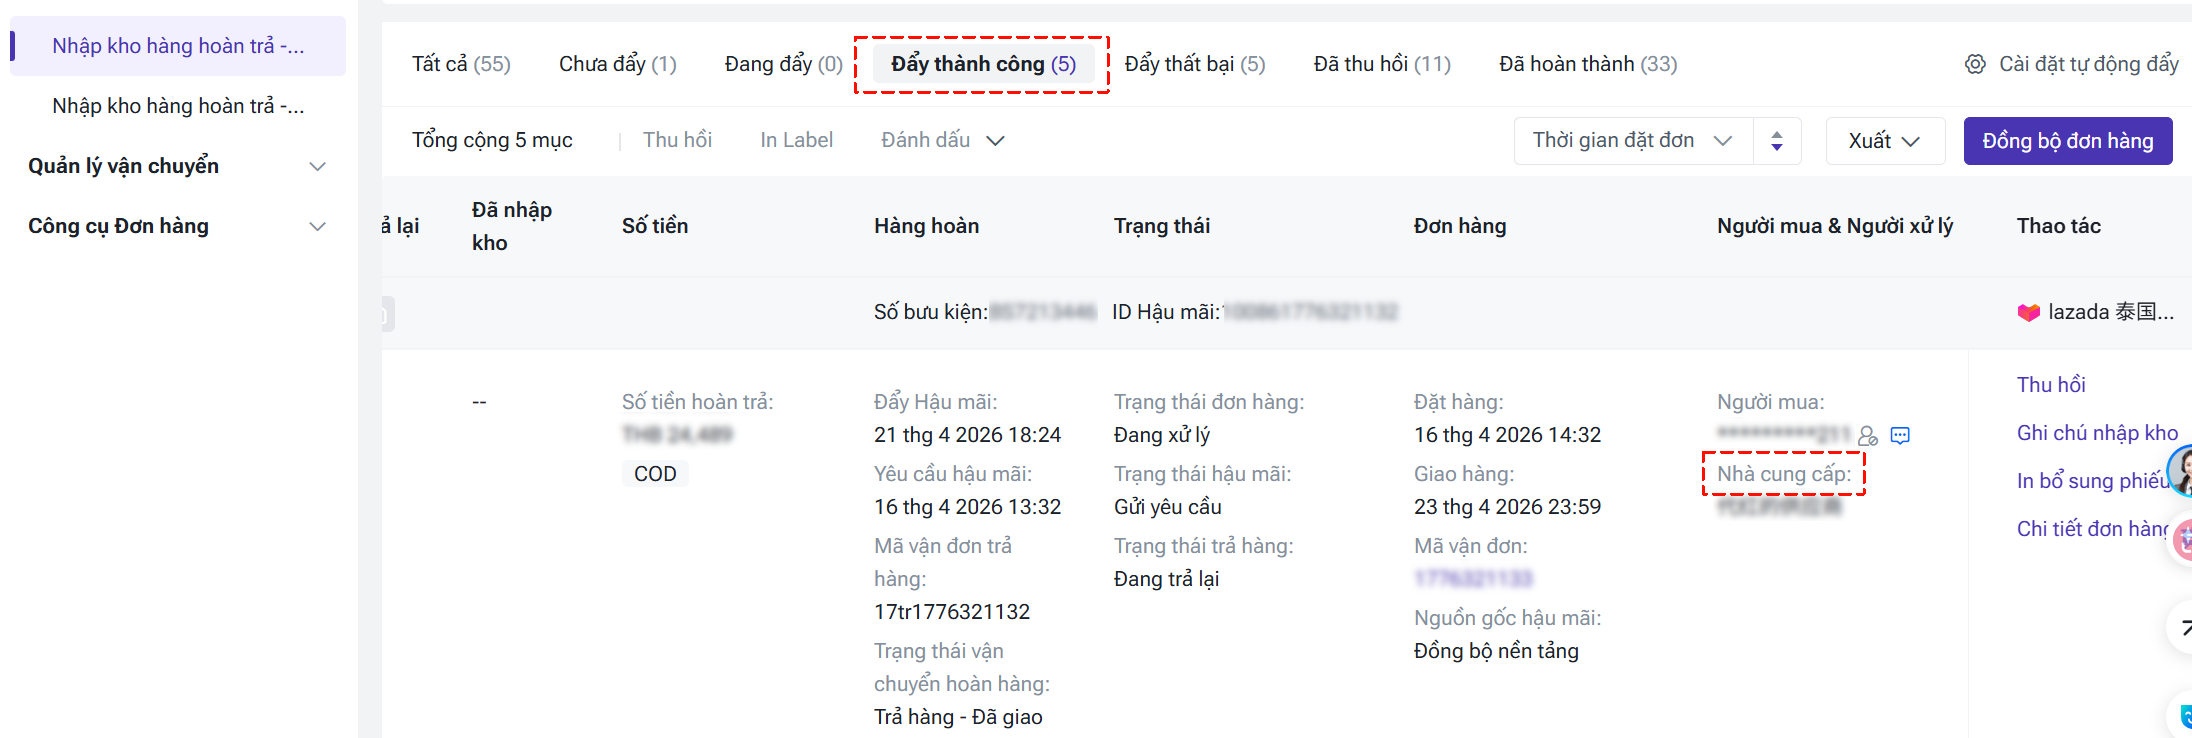Click the Gửi yêu cầu after-sales status

pos(1168,507)
